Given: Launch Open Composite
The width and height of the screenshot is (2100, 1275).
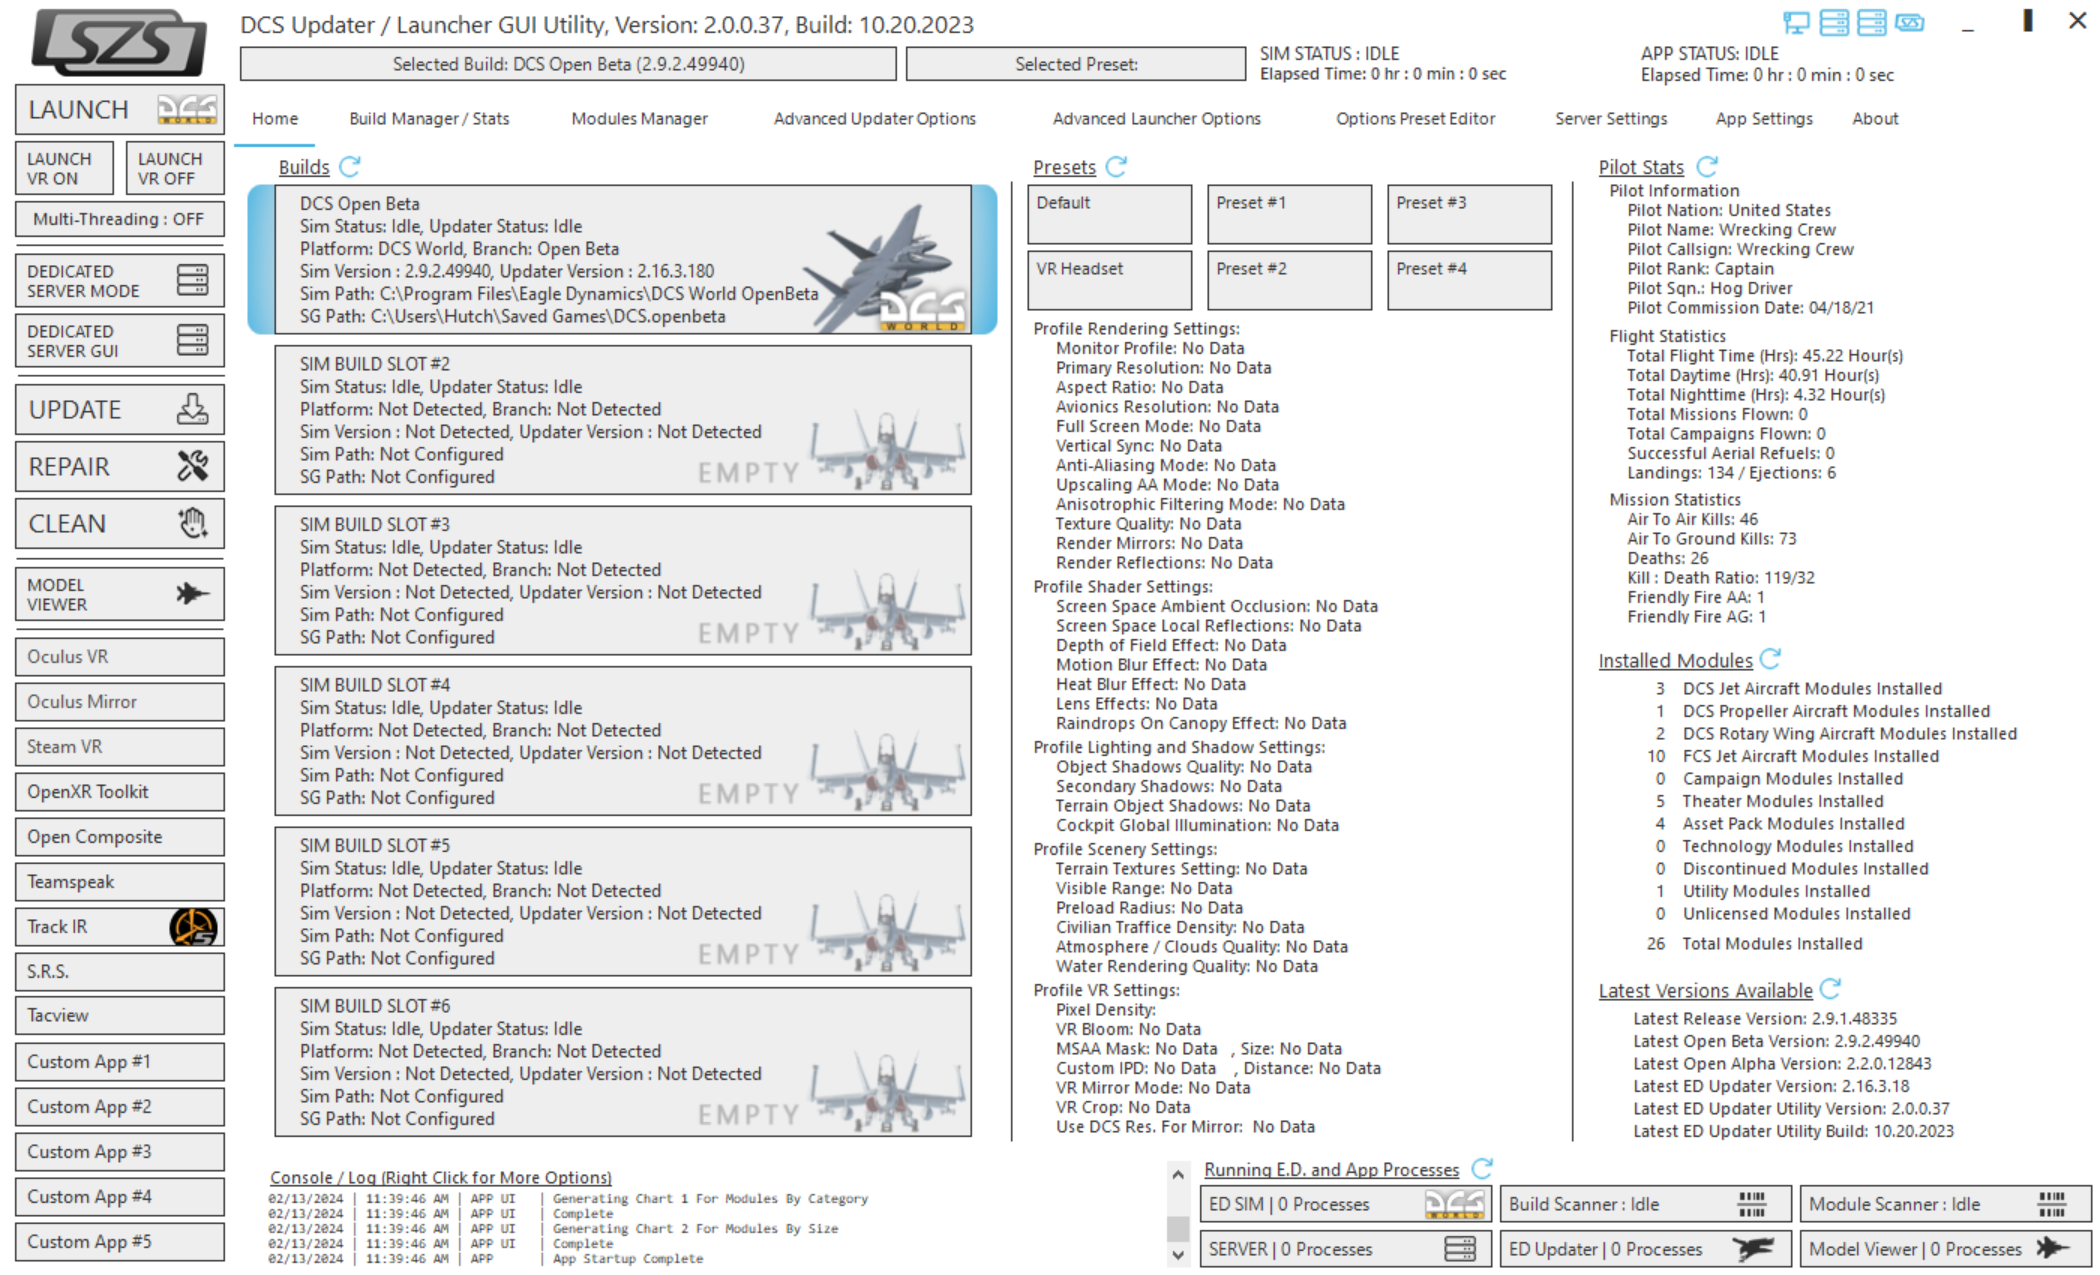Looking at the screenshot, I should [119, 837].
